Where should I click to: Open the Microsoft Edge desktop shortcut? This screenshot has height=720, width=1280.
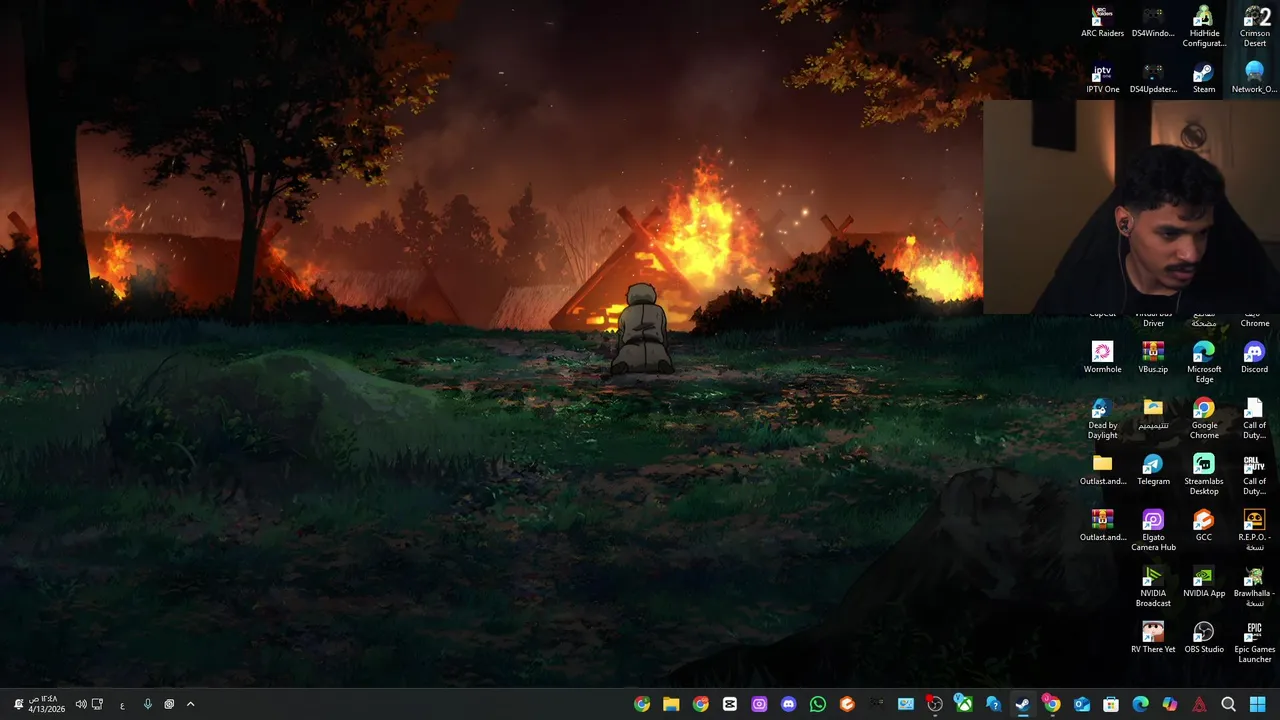tap(1204, 363)
